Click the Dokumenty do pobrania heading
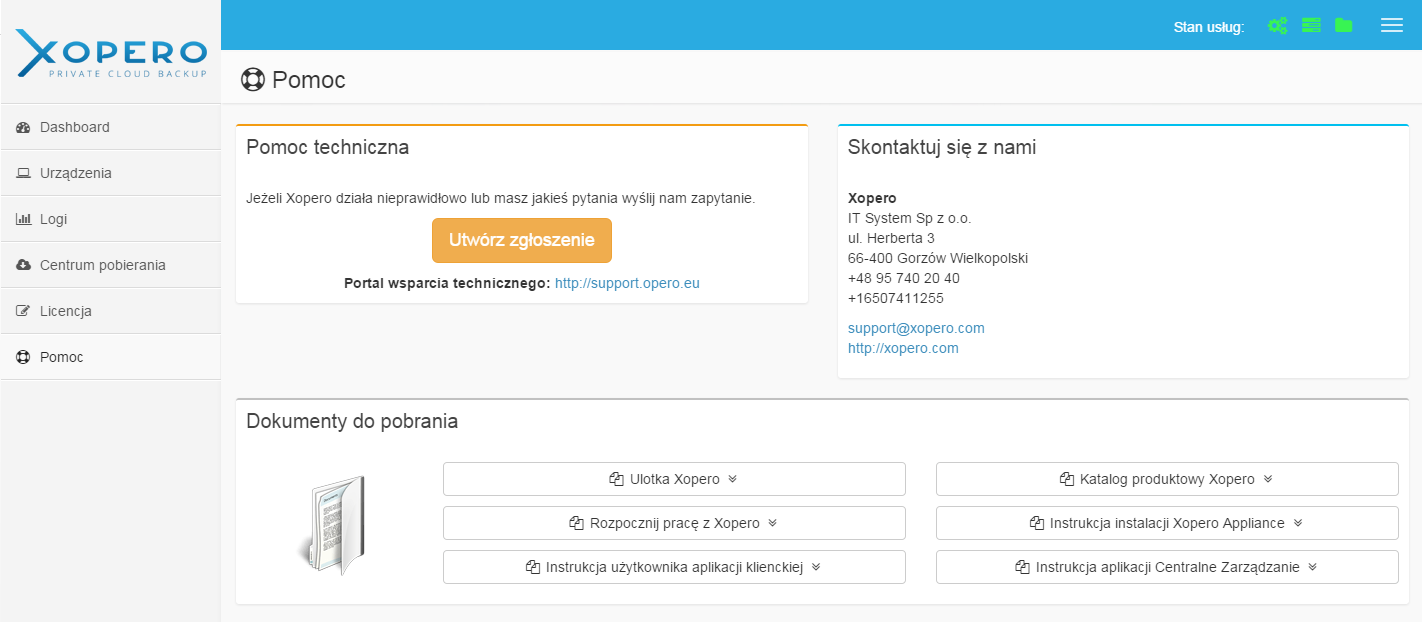 tap(352, 421)
